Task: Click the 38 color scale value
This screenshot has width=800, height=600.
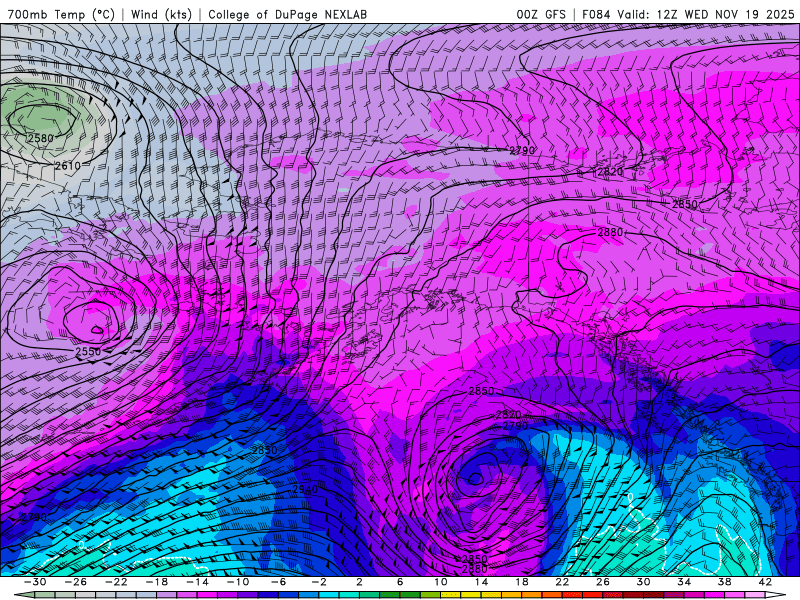Action: coord(724,582)
